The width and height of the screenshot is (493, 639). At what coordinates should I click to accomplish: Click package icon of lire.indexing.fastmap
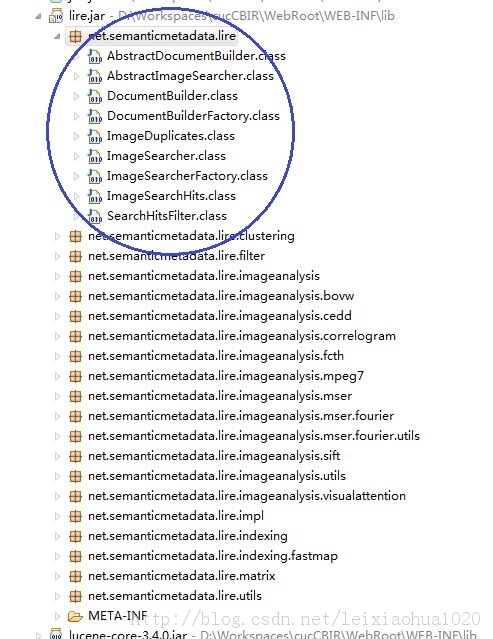click(75, 555)
